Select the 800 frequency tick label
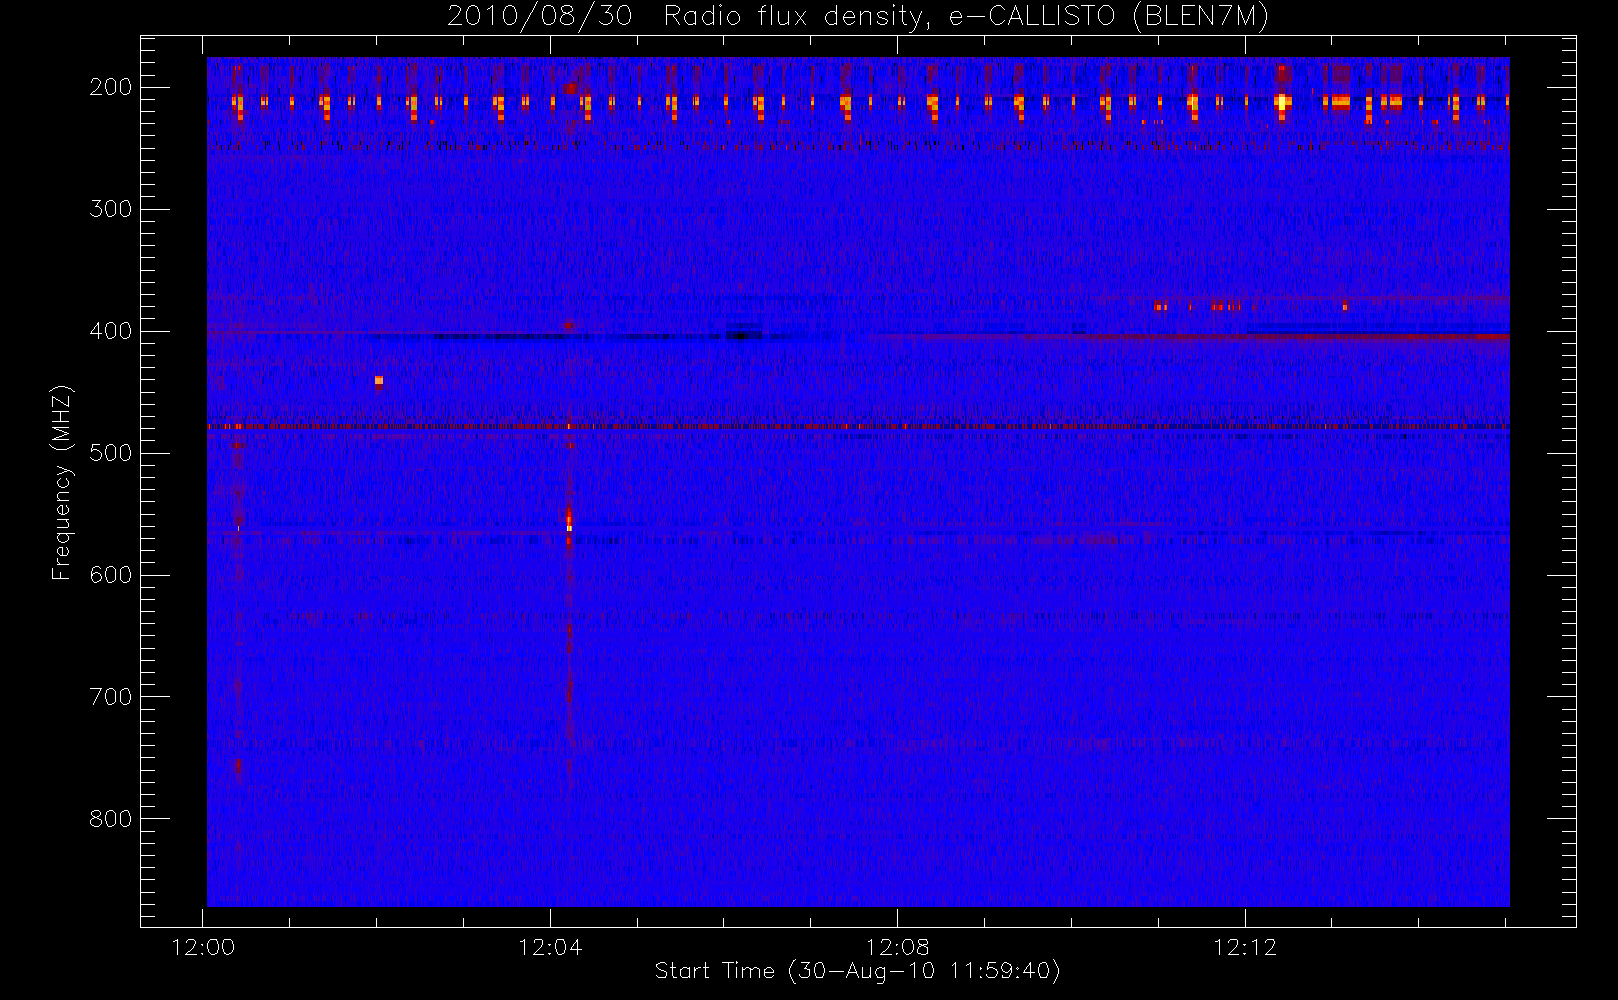Image resolution: width=1618 pixels, height=1000 pixels. tap(110, 819)
